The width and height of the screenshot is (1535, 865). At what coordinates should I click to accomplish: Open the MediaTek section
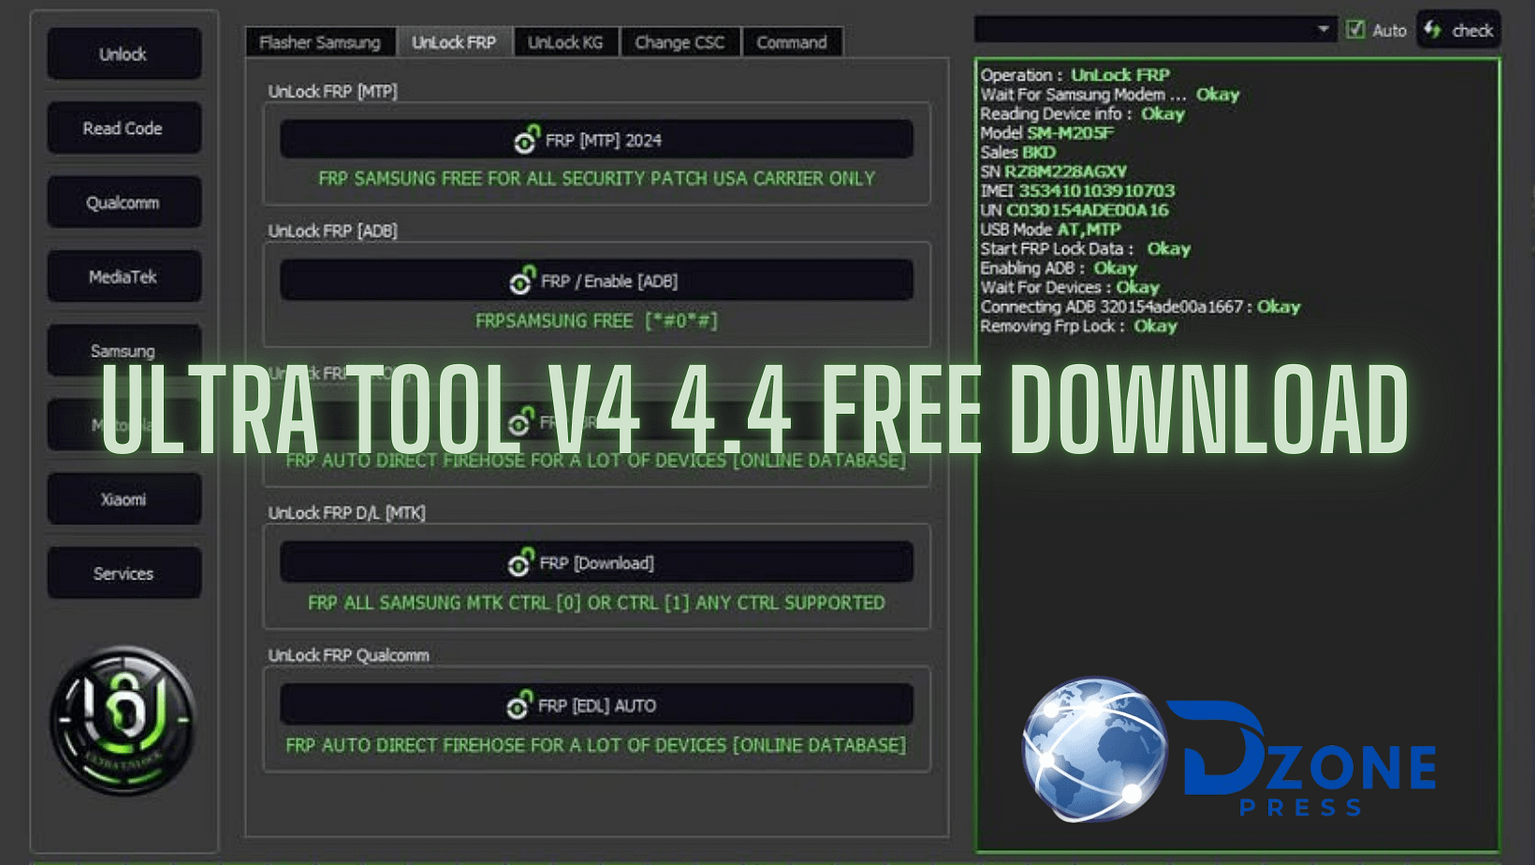[x=123, y=276]
